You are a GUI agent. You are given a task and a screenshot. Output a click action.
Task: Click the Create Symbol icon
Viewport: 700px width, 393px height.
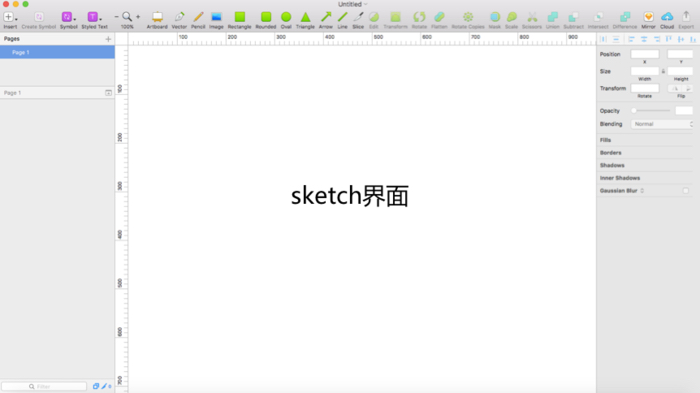(x=39, y=17)
